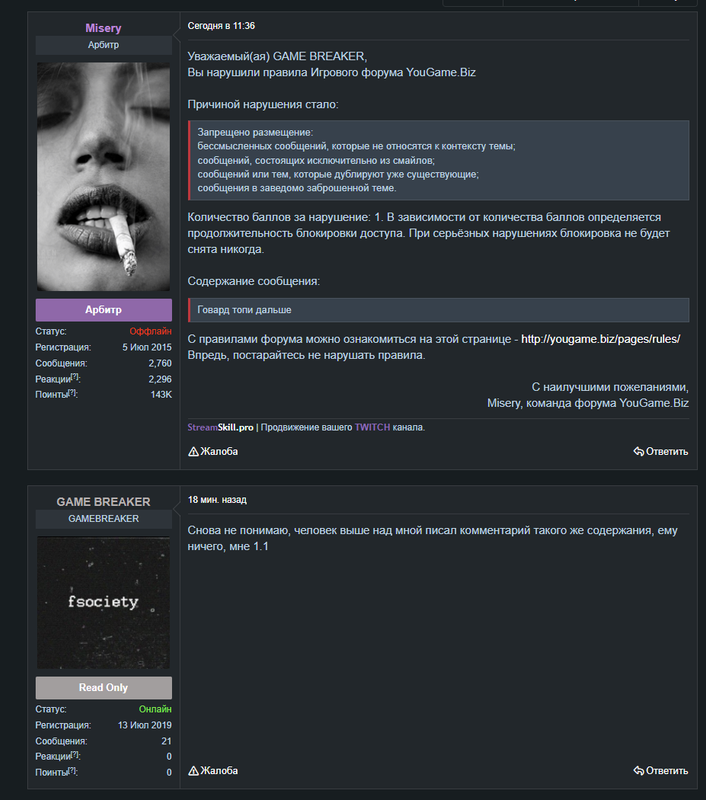Click the [?] beside GAME BREAKER's Поинты
Image resolution: width=706 pixels, height=800 pixels.
(x=72, y=770)
